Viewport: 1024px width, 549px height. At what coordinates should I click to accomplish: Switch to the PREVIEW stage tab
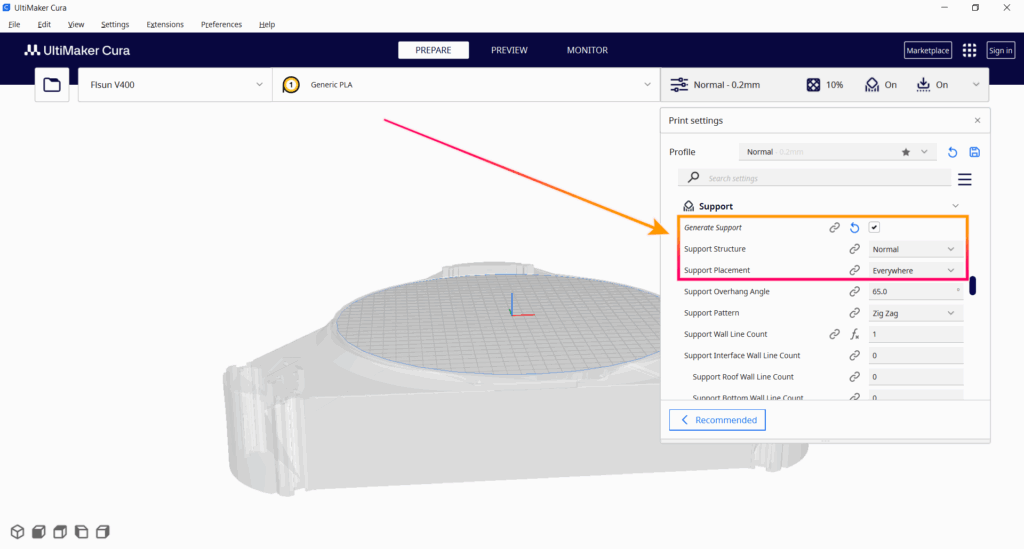(x=509, y=50)
